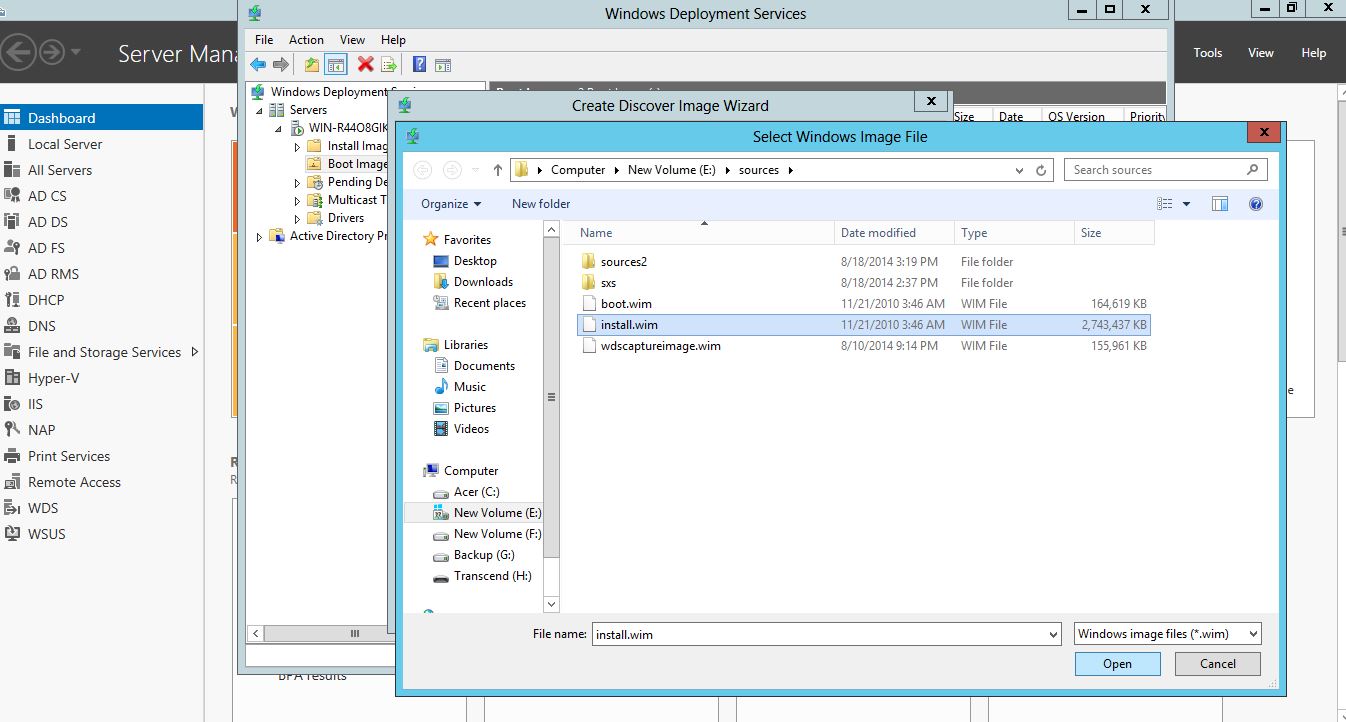This screenshot has width=1346, height=722.
Task: Select Transcend (H:) drive
Action: 492,576
